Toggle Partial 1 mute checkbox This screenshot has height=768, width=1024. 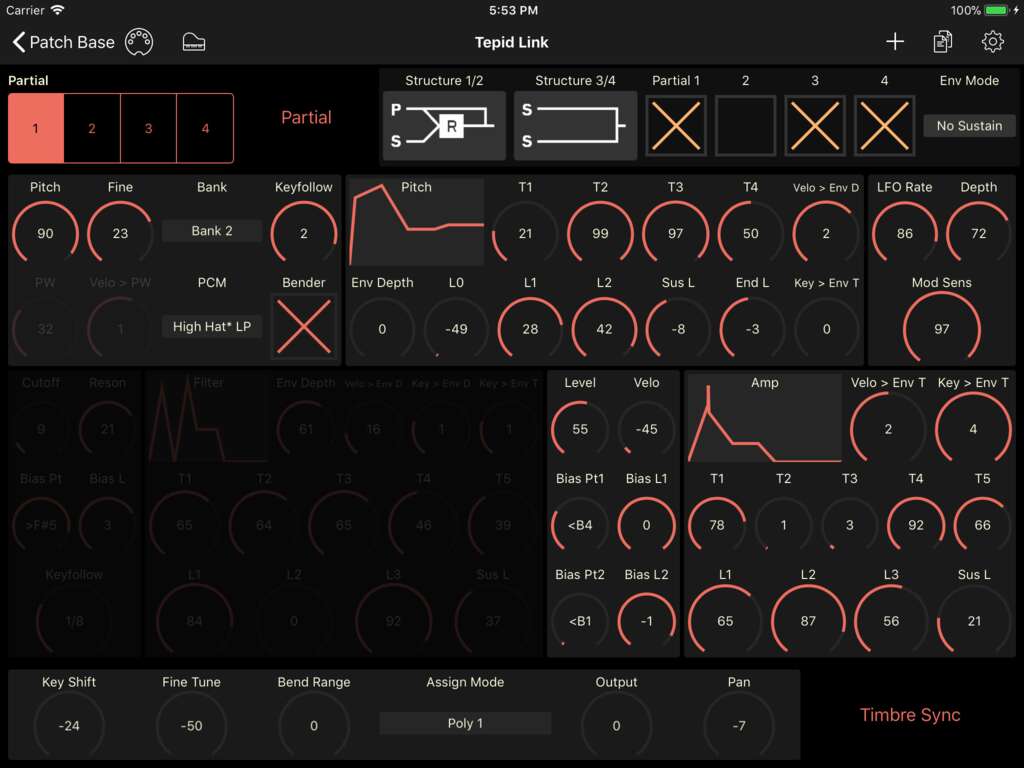tap(676, 125)
